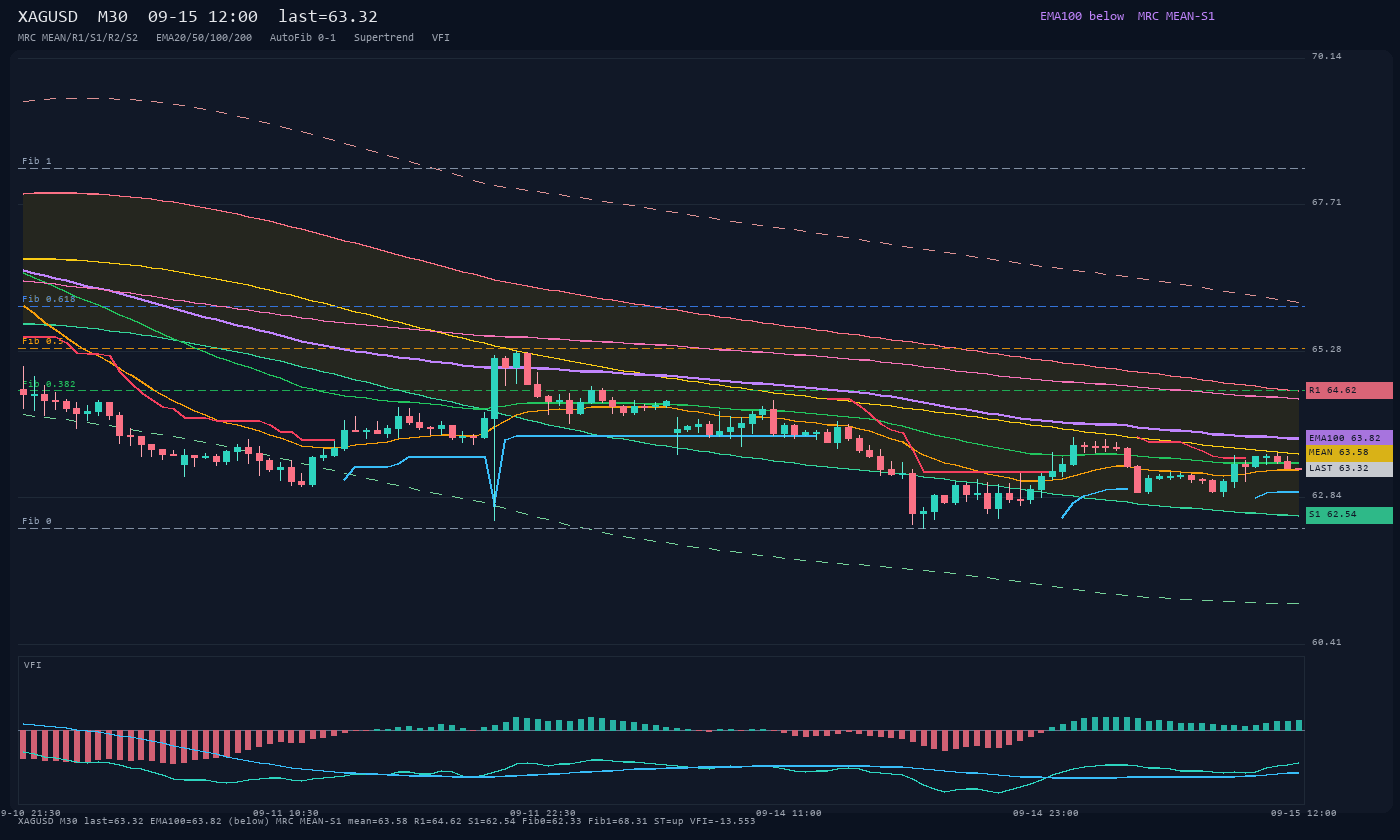This screenshot has height=840, width=1400.
Task: Click the yellow 'MEAN 63.58' price tag
Action: (1349, 453)
